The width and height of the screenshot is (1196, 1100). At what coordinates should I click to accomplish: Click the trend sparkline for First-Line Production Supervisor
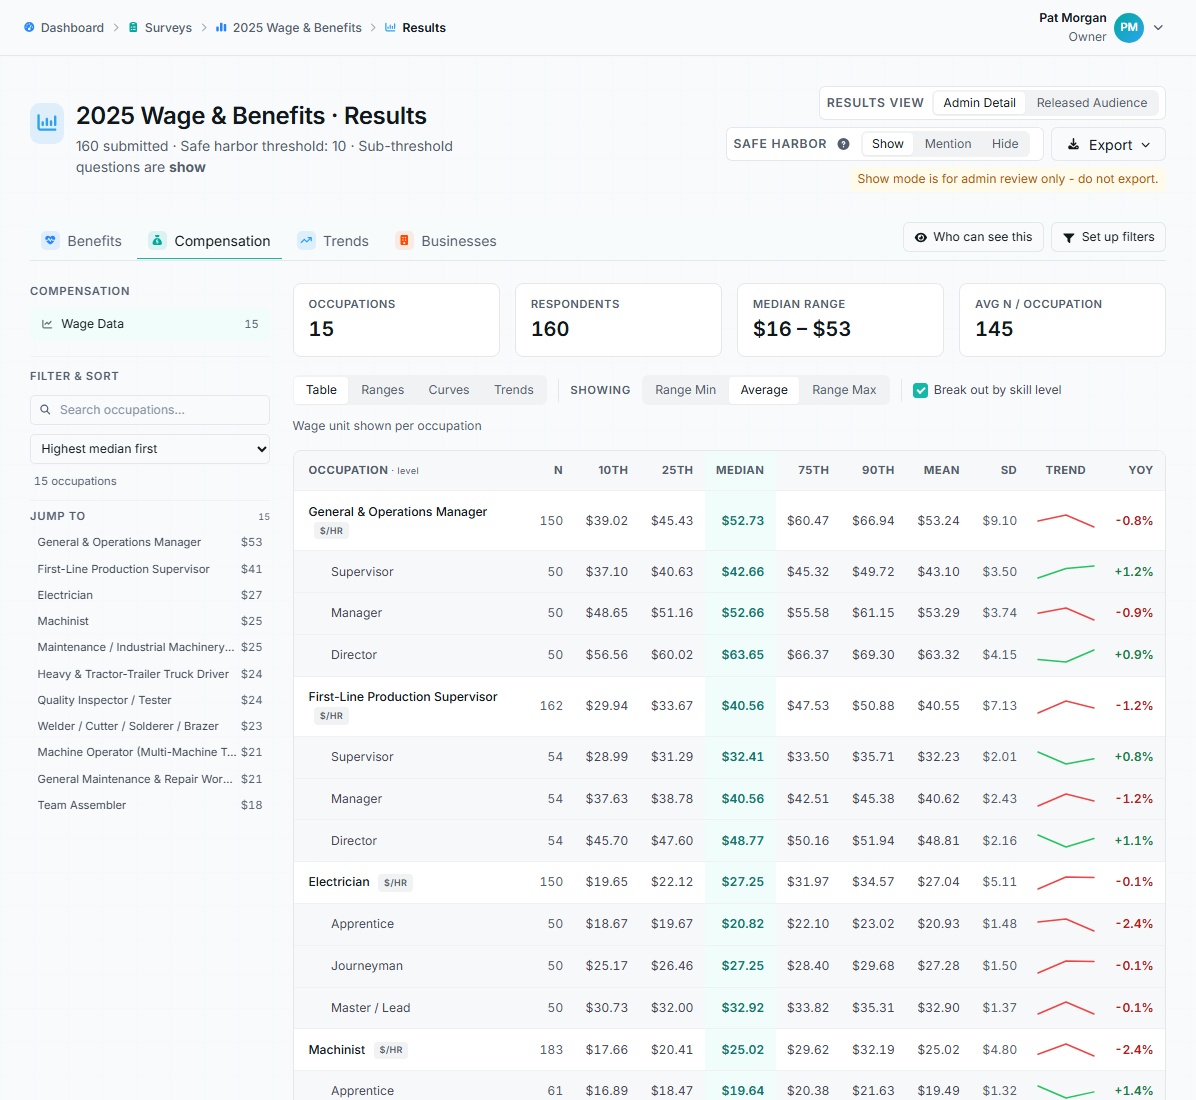point(1066,706)
